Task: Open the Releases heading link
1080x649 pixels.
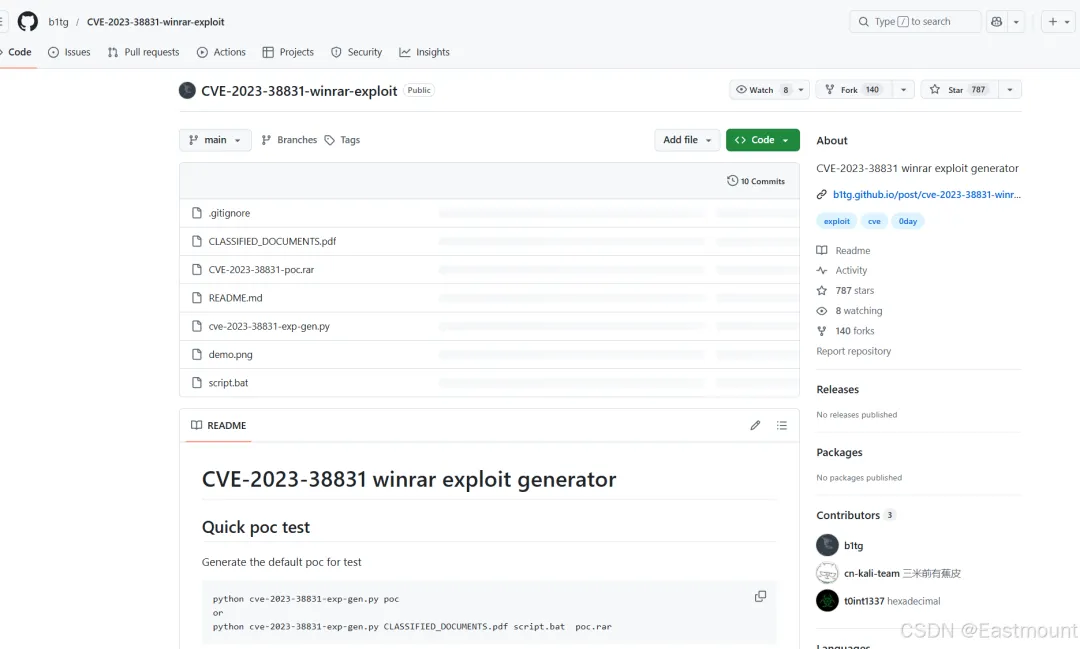Action: (x=838, y=389)
